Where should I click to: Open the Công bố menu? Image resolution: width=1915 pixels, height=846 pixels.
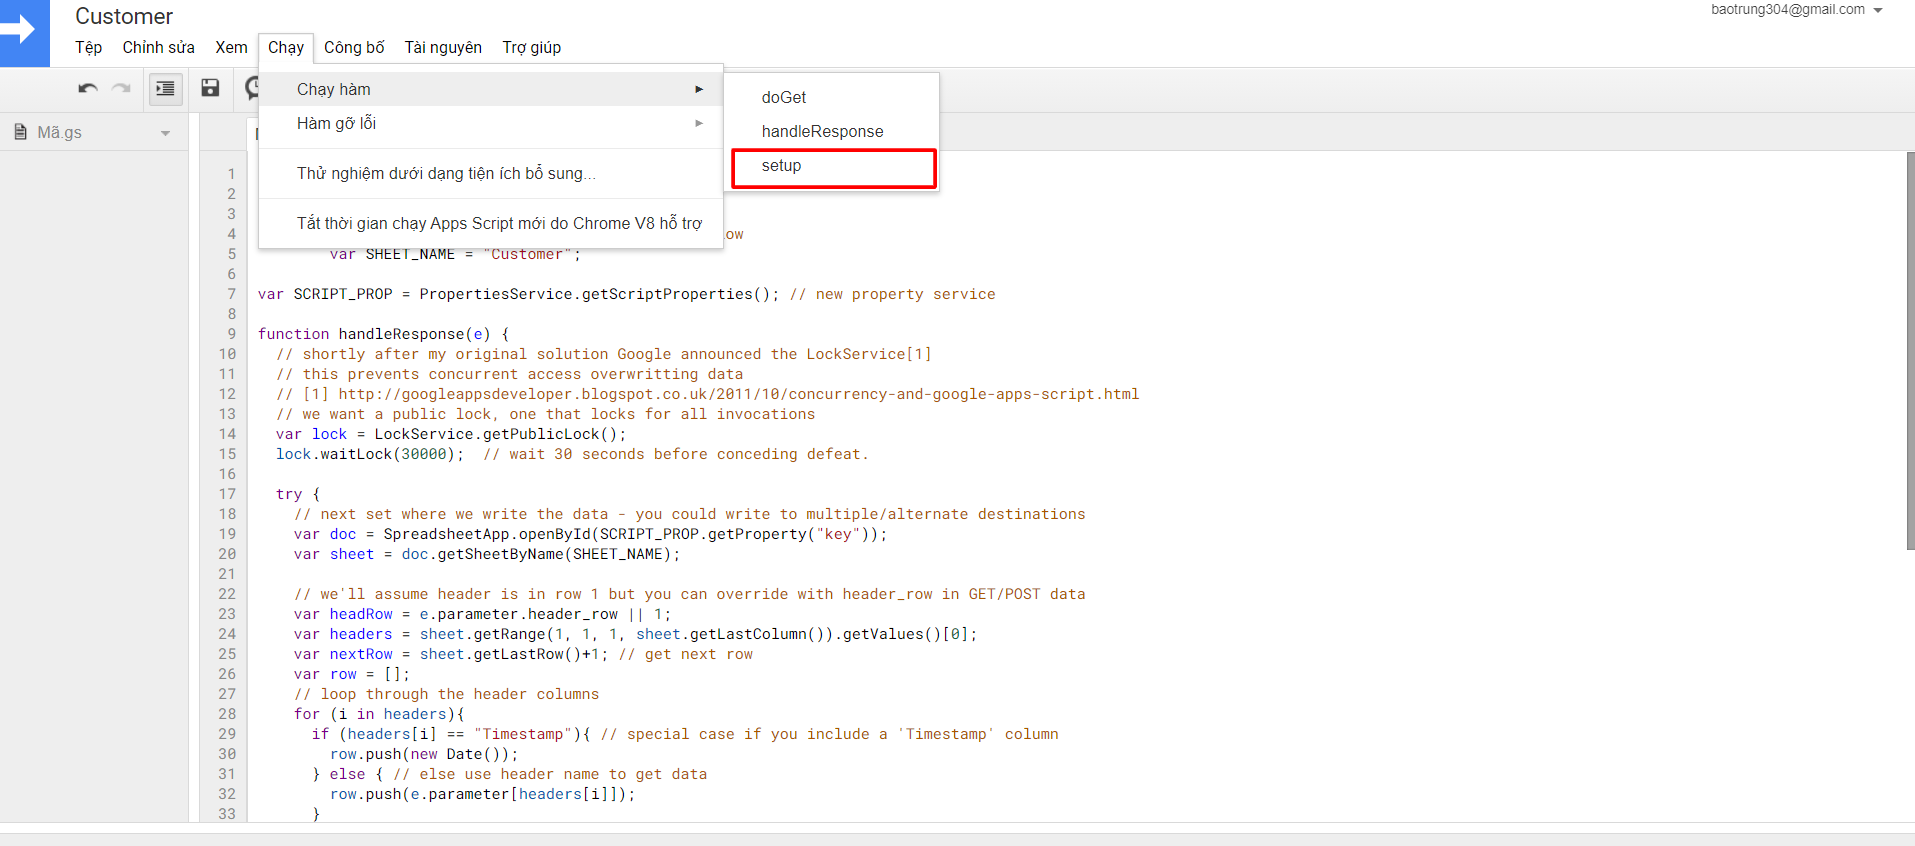coord(354,47)
